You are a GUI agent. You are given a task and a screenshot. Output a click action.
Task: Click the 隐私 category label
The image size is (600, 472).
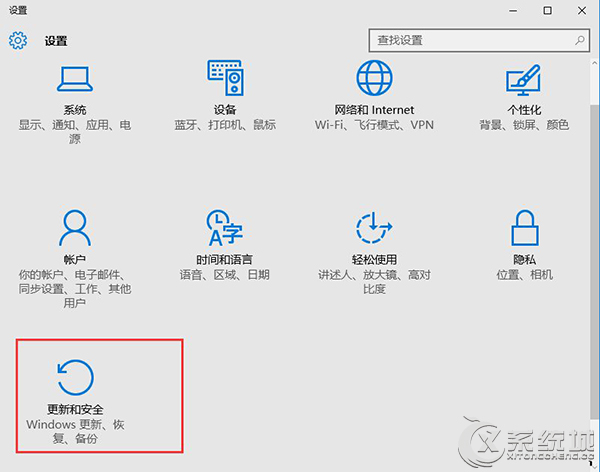524,260
